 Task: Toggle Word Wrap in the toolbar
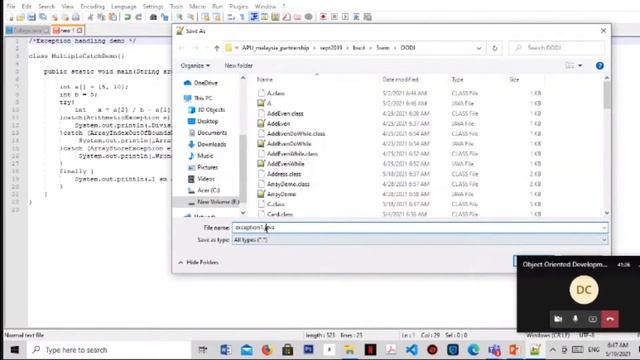[x=231, y=17]
